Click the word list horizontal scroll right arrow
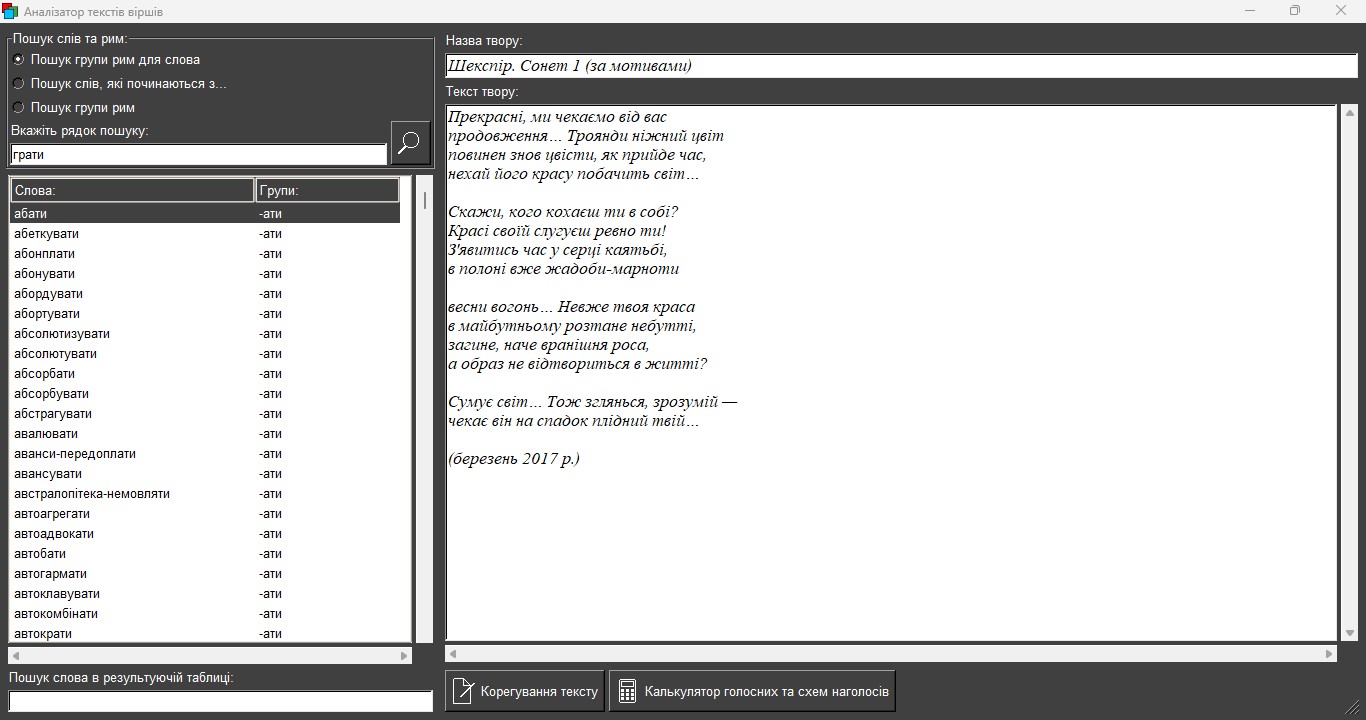Viewport: 1366px width, 720px height. click(404, 656)
